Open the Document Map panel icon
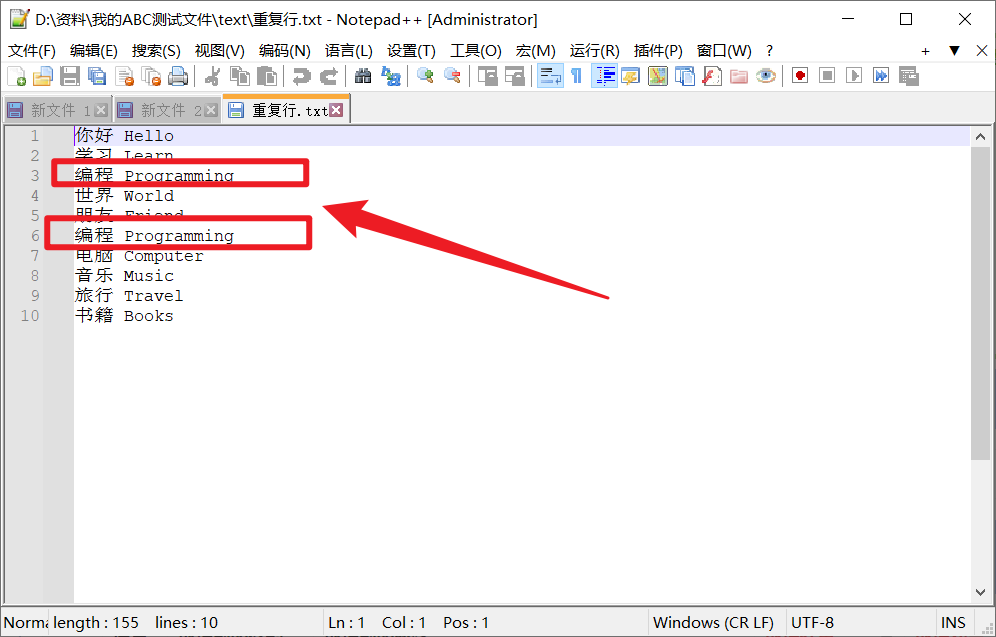996x637 pixels. tap(657, 76)
